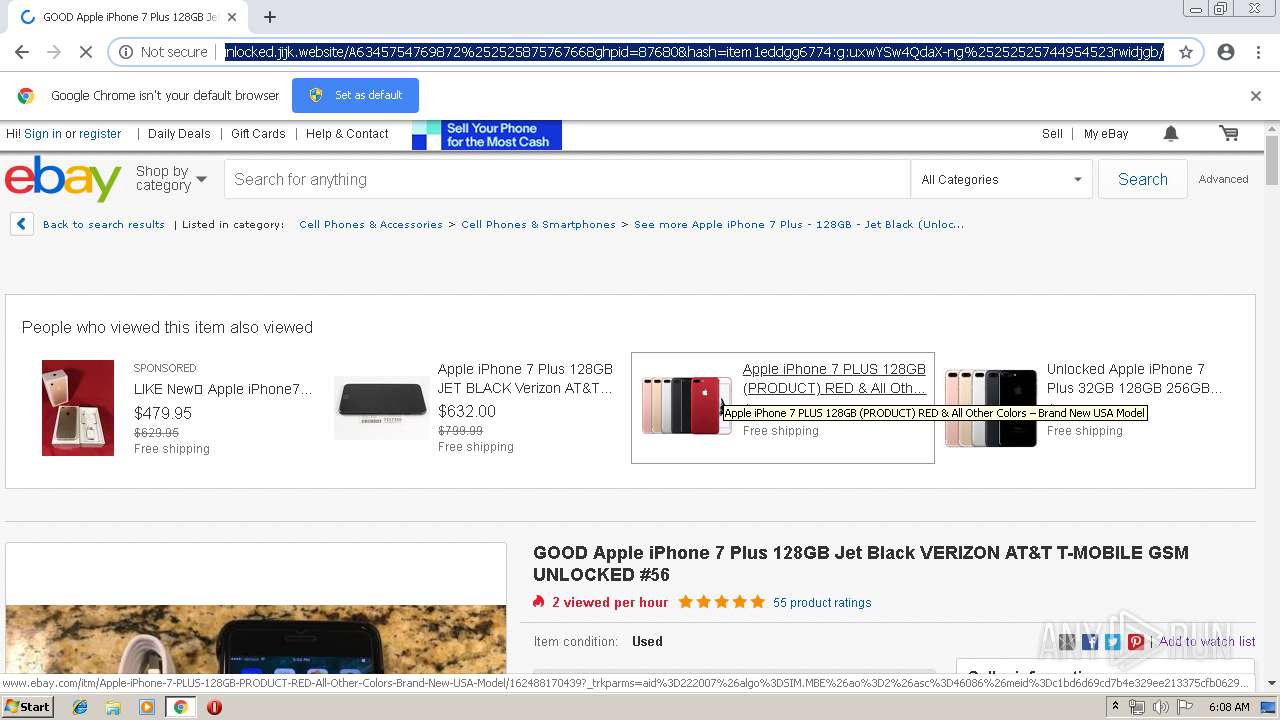Click the five-star rating stars

pos(721,602)
